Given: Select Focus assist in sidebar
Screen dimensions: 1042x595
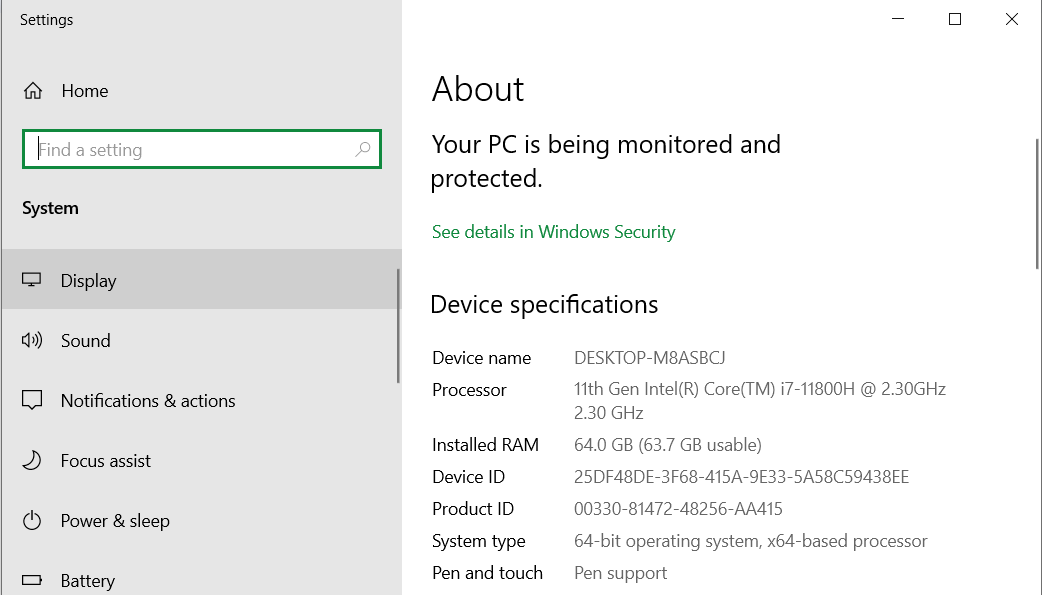Looking at the screenshot, I should 106,461.
